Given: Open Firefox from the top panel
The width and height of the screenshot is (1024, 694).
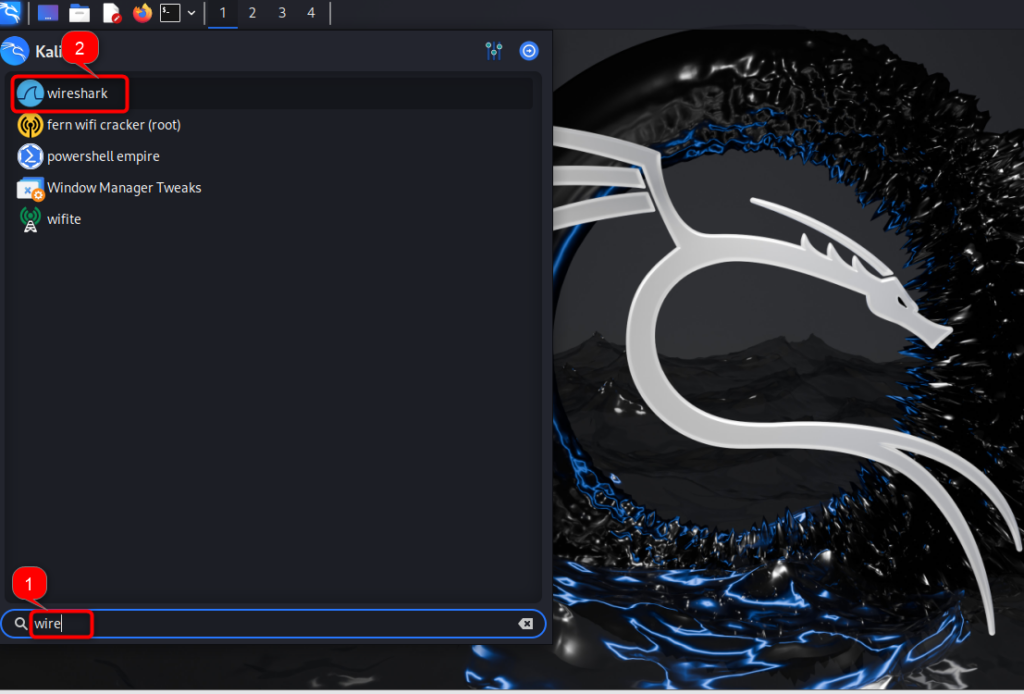Looking at the screenshot, I should pyautogui.click(x=141, y=13).
